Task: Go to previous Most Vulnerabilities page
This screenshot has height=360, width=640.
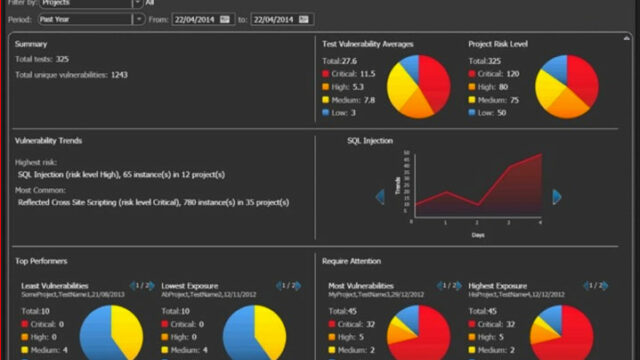Action: 440,286
